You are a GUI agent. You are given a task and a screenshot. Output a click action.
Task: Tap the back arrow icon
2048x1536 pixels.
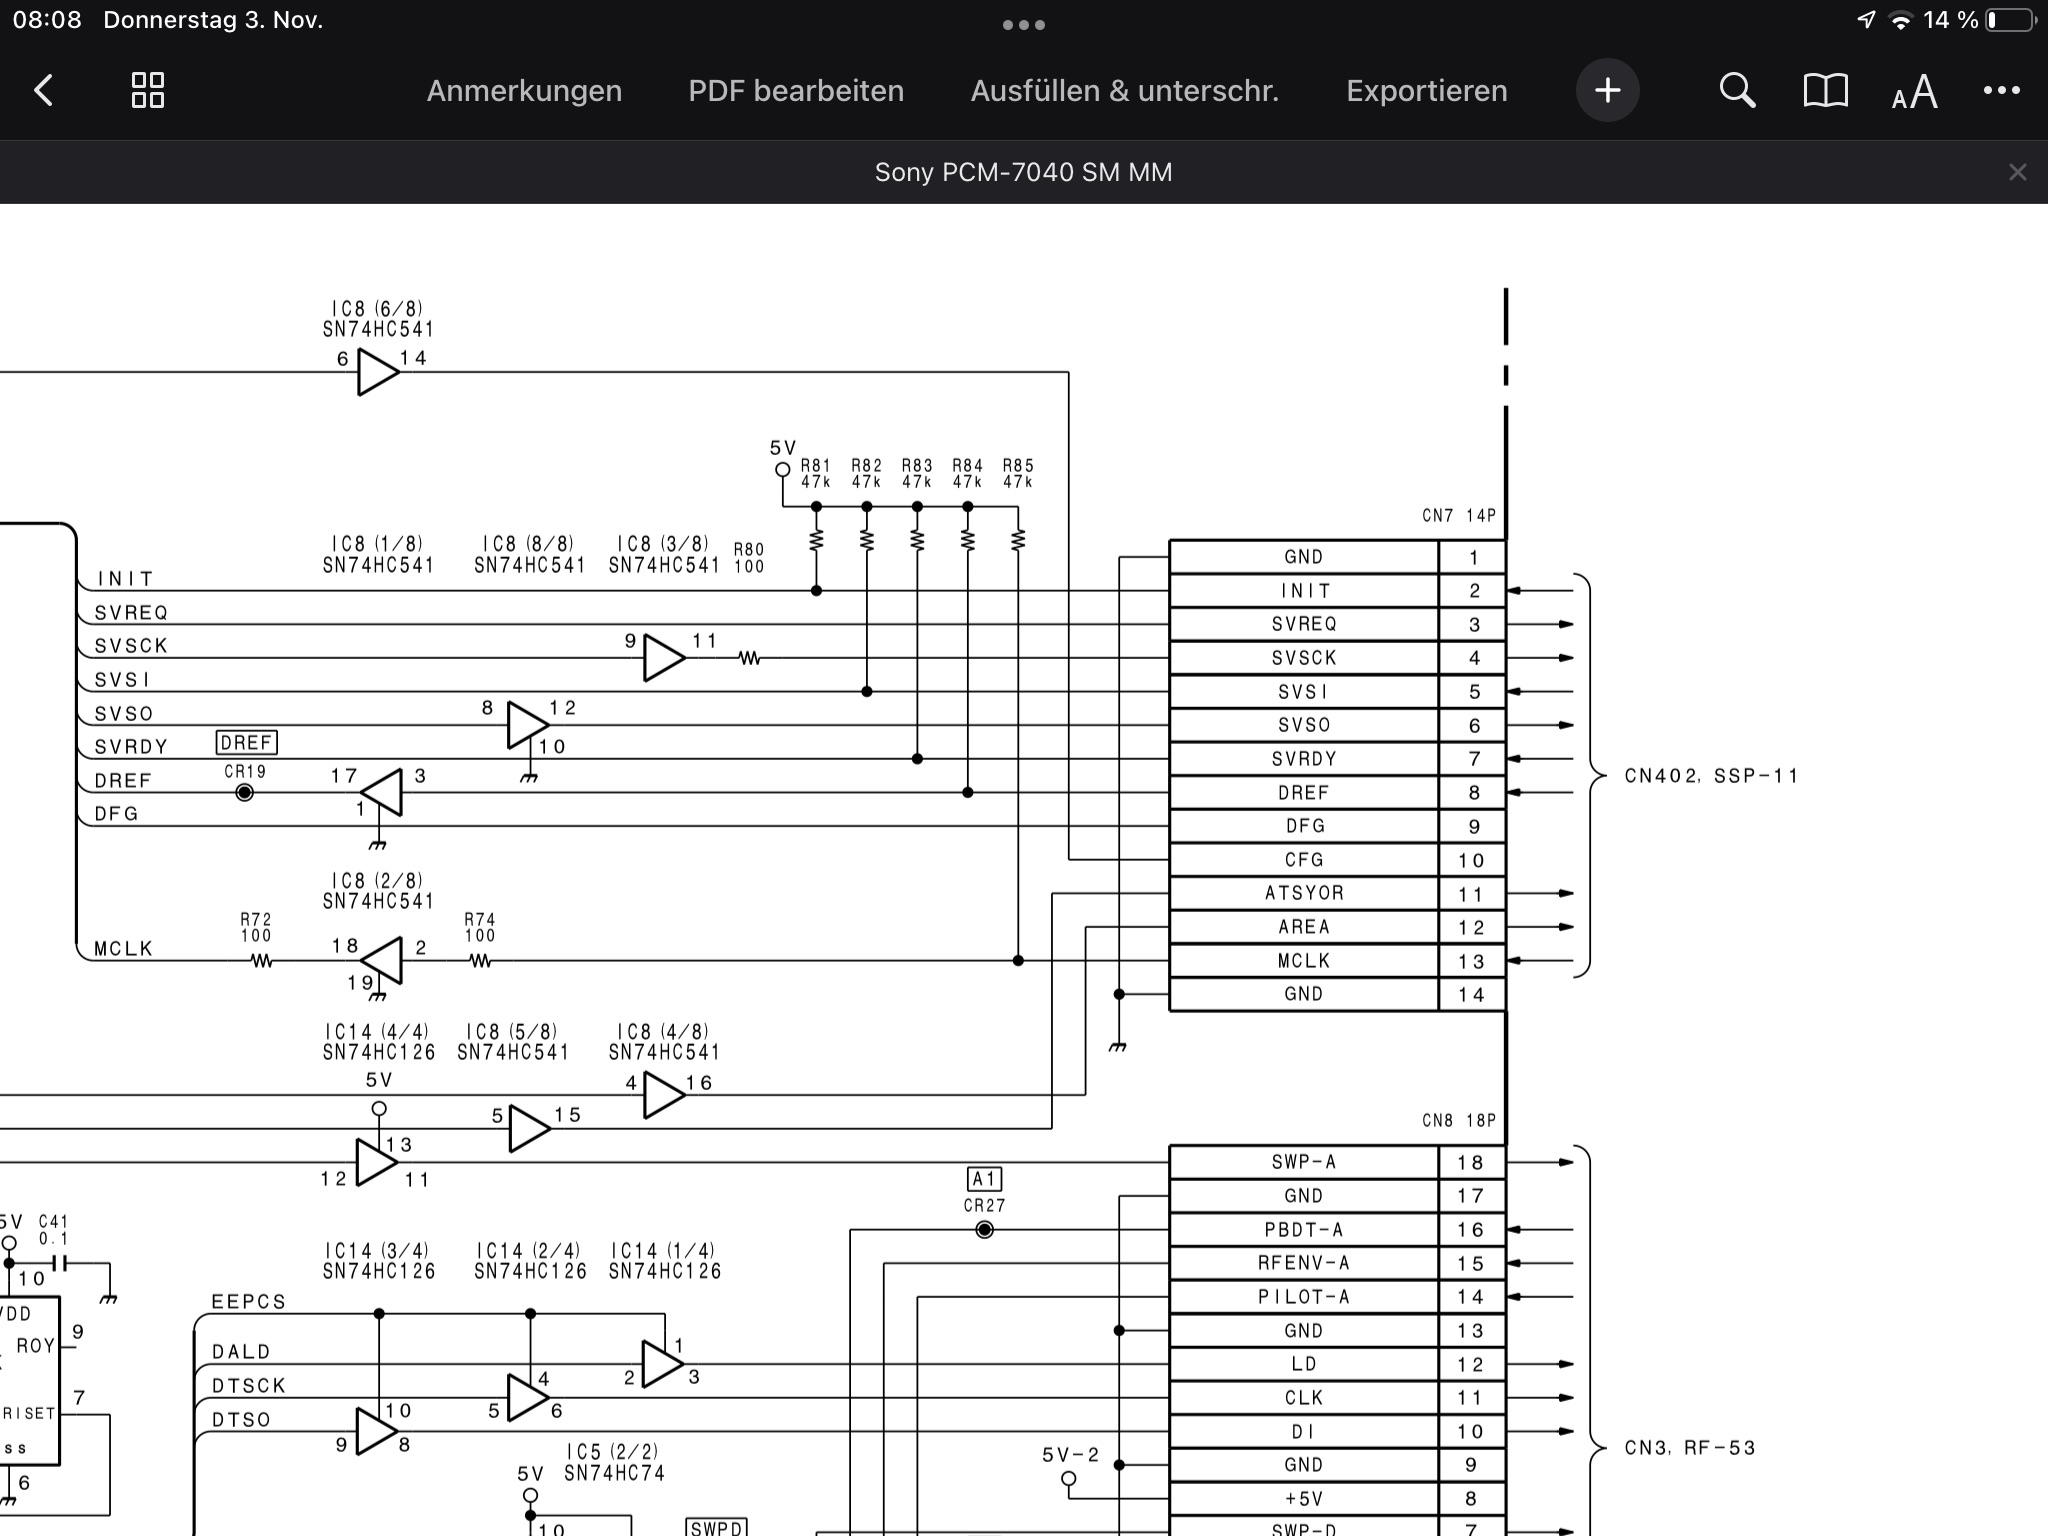(44, 91)
